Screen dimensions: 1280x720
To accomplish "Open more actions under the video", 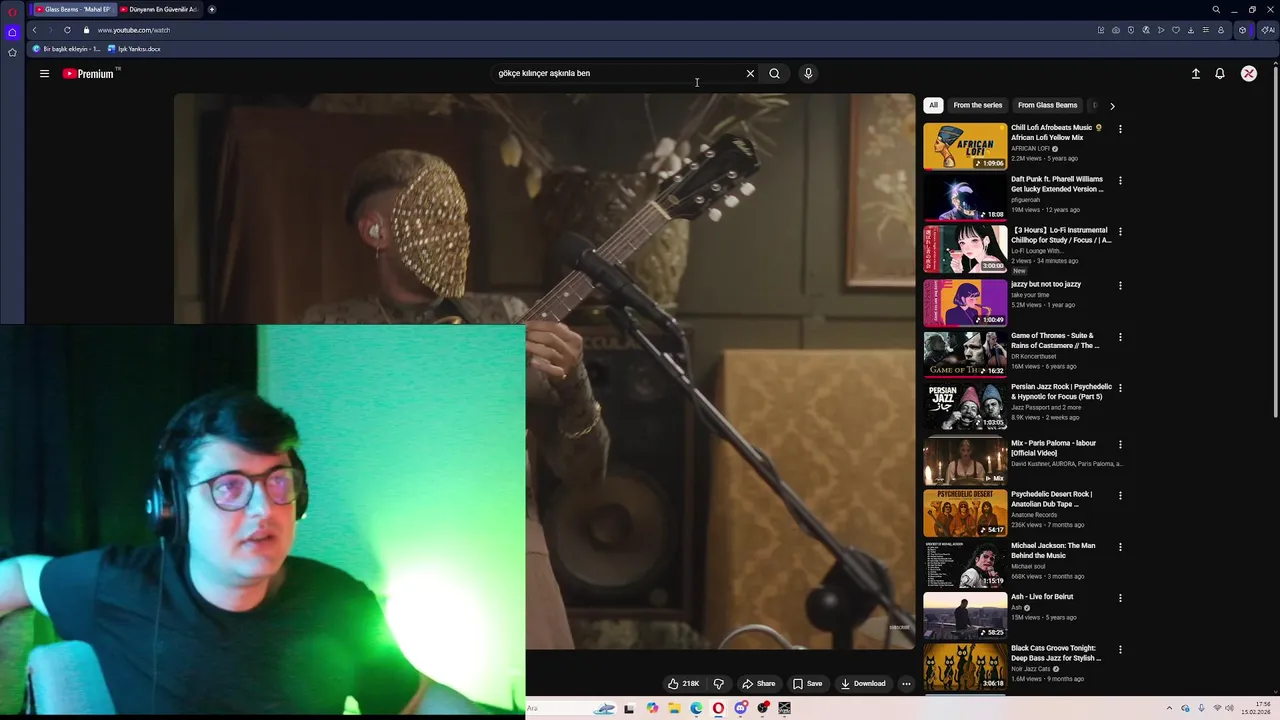I will [906, 684].
